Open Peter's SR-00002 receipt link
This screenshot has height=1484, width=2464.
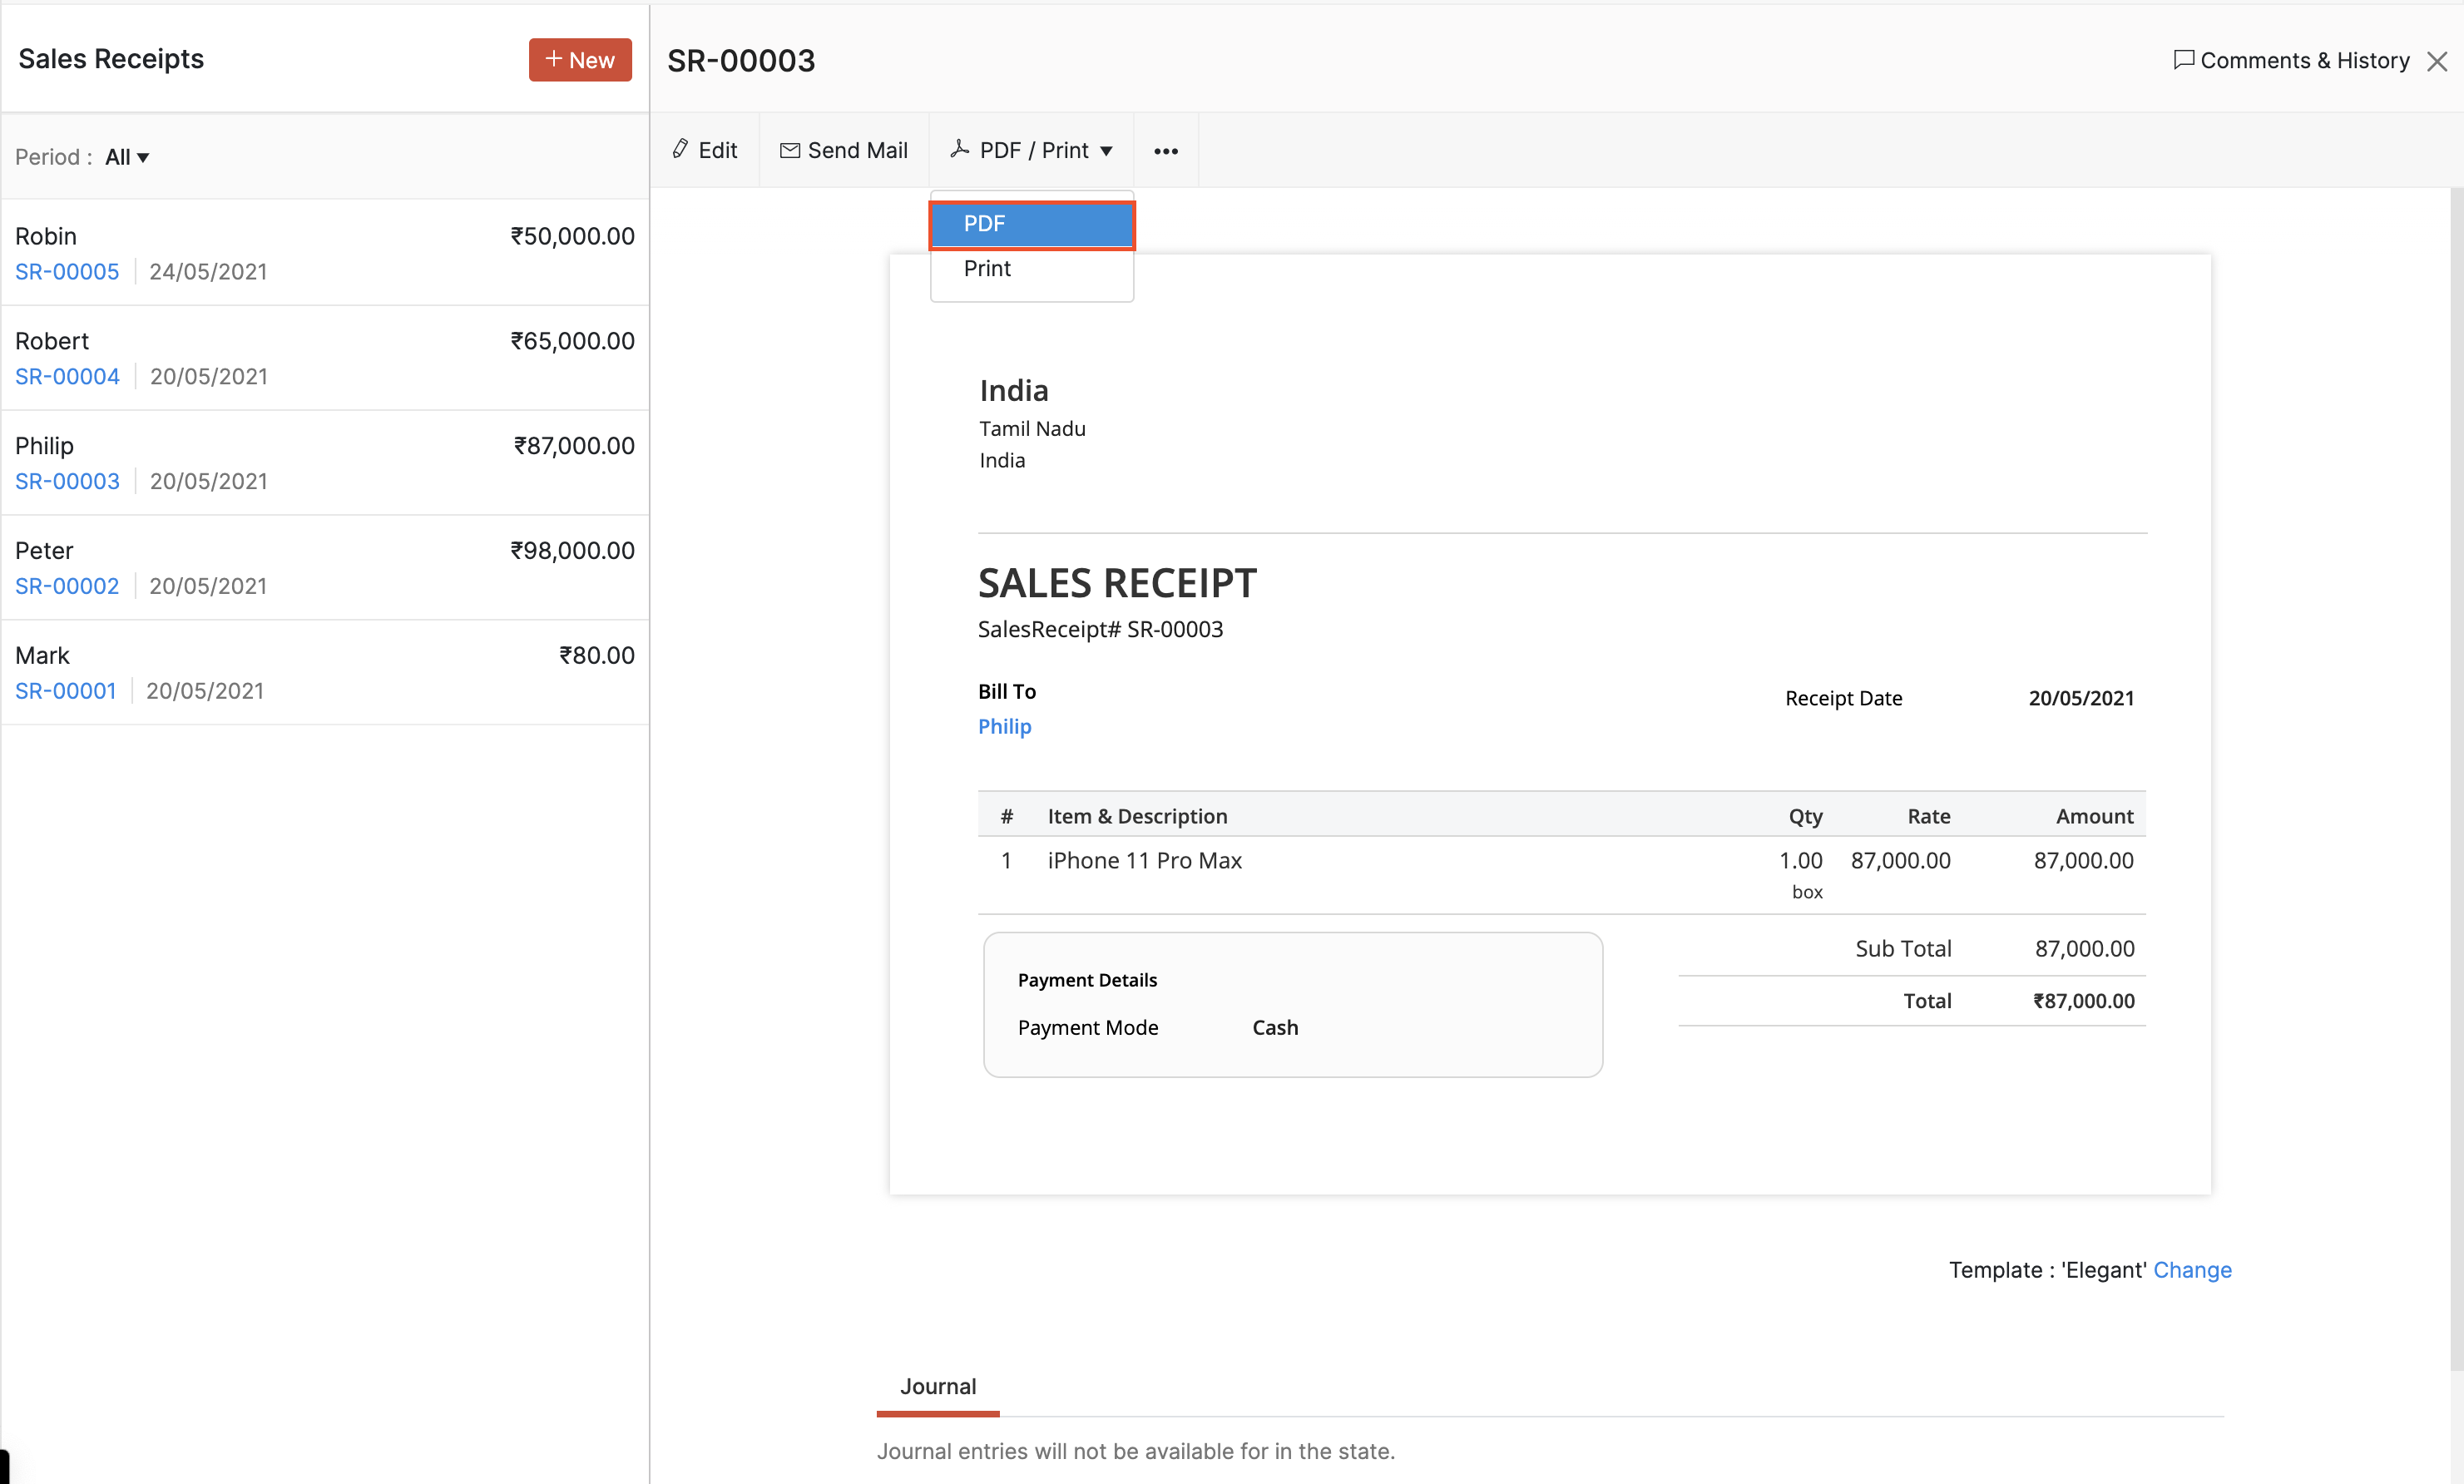pos(67,586)
